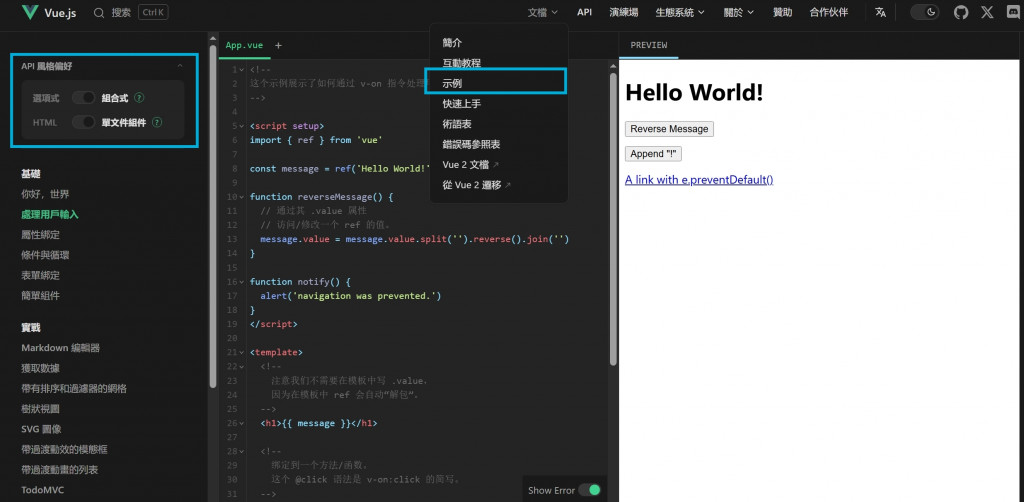Open the 合作伙伴 nav link
Image resolution: width=1024 pixels, height=502 pixels.
coord(829,12)
